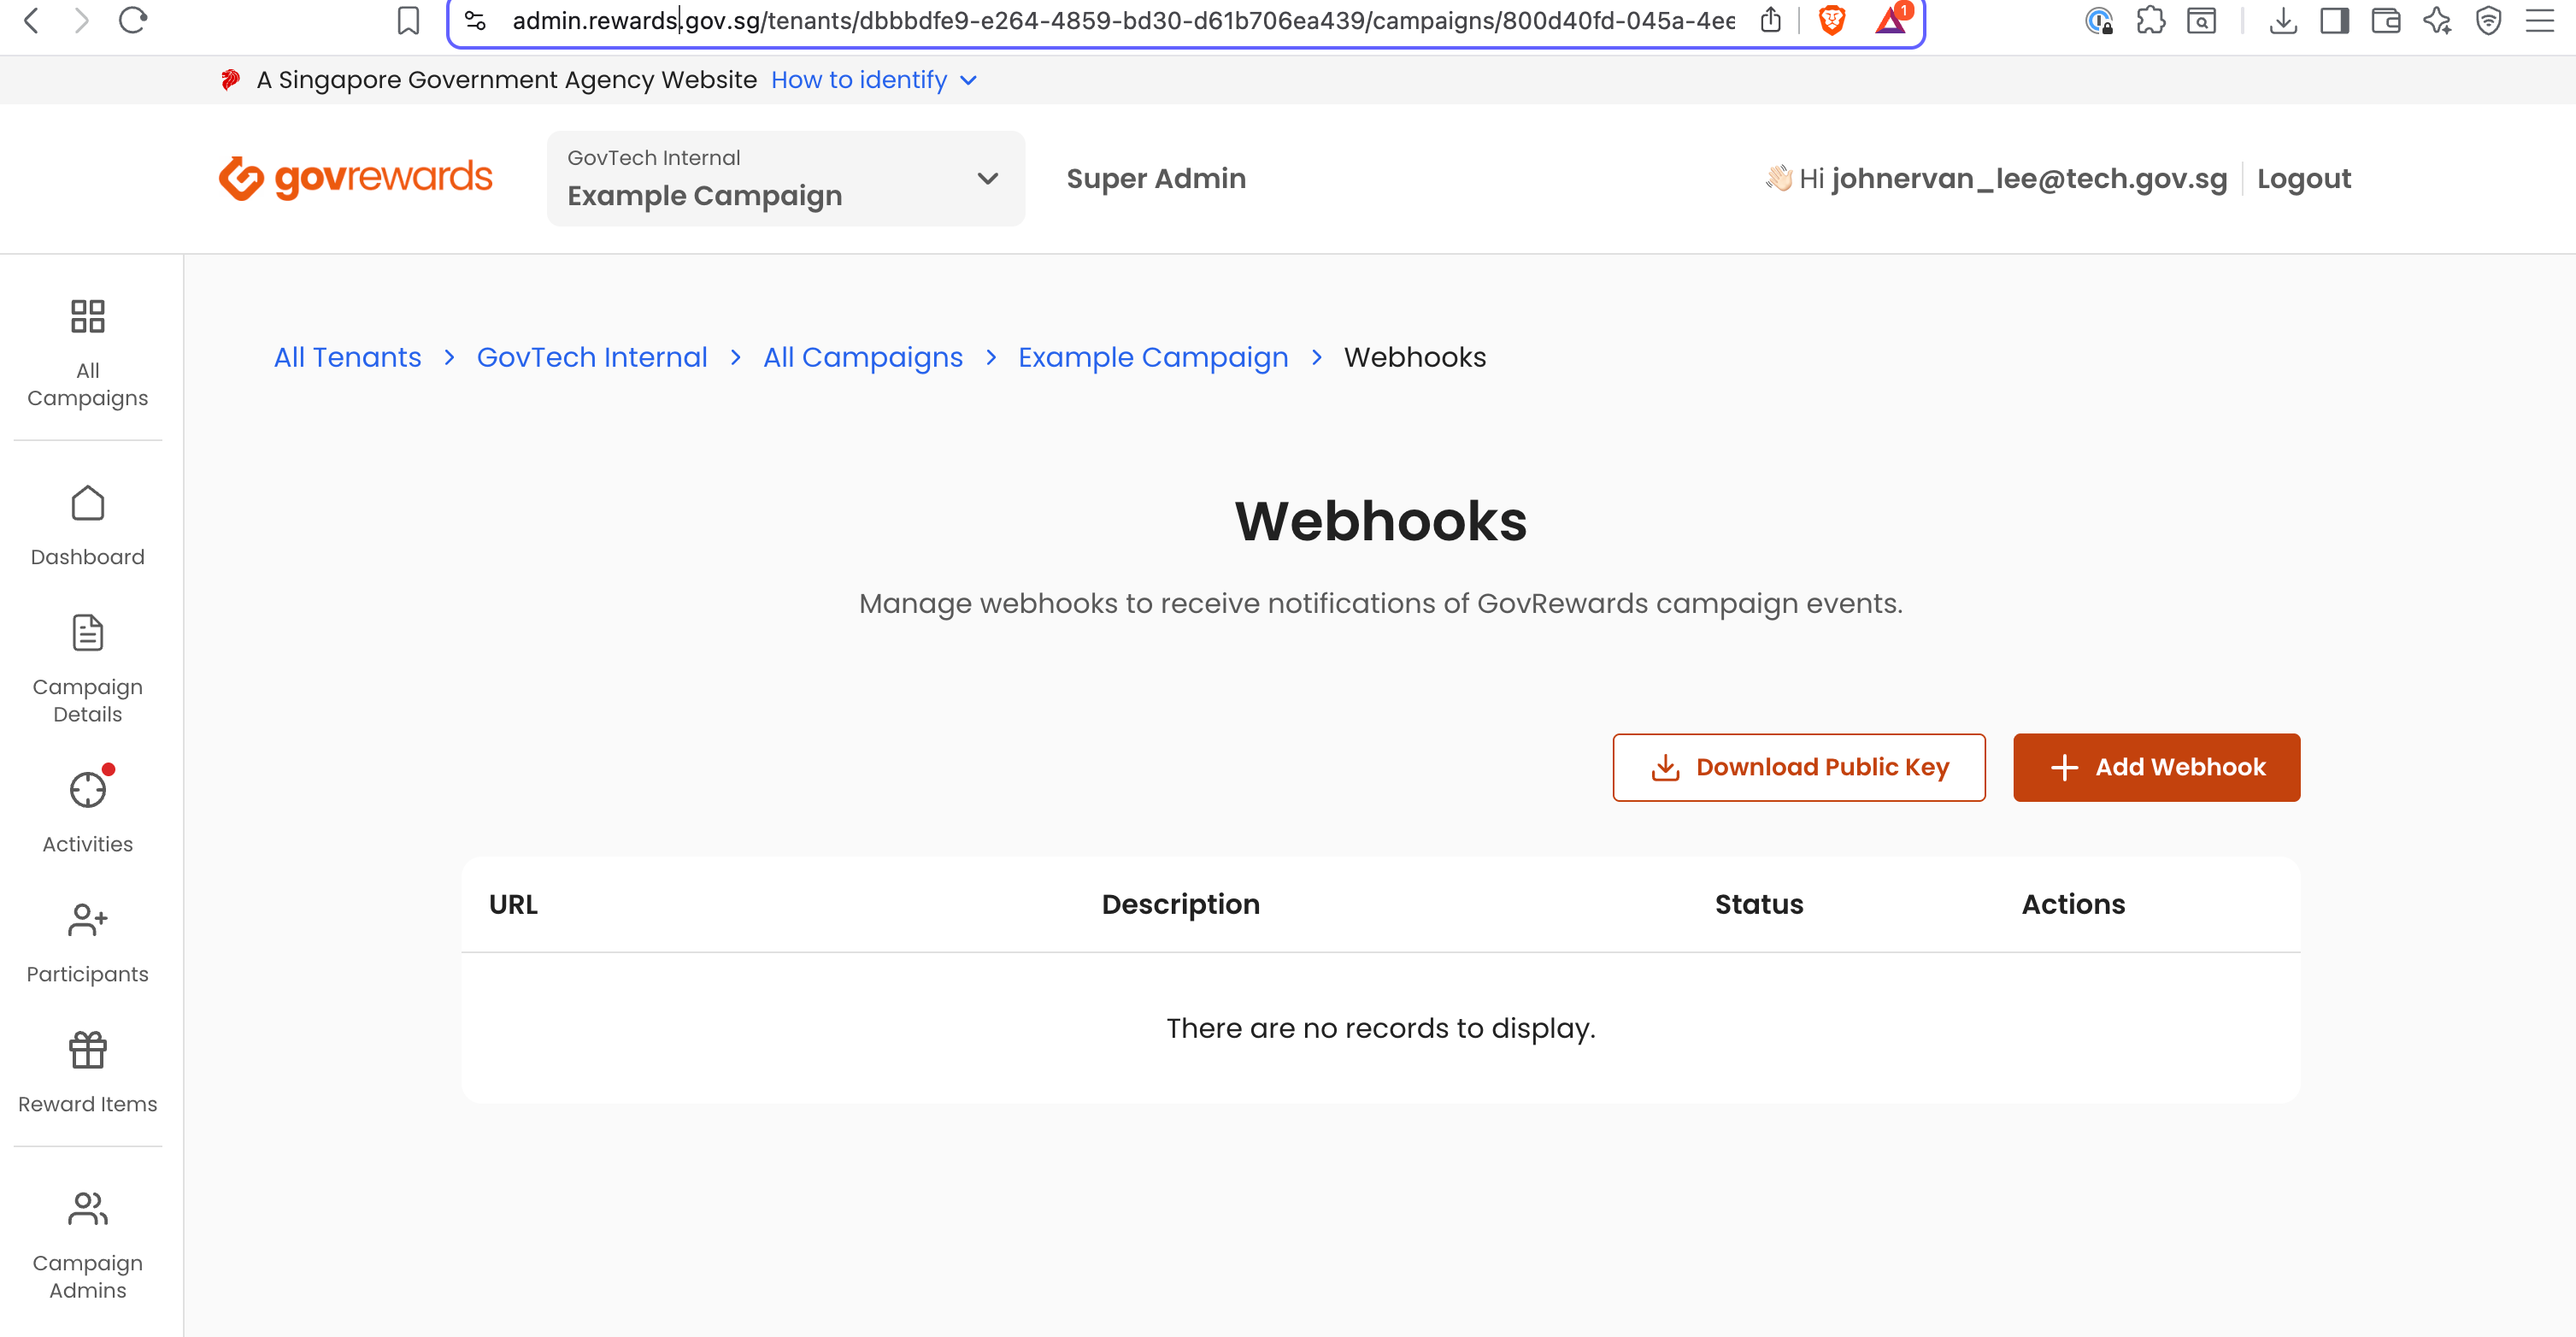Open Brave Rewards triangle icon
The width and height of the screenshot is (2576, 1337).
1891,20
